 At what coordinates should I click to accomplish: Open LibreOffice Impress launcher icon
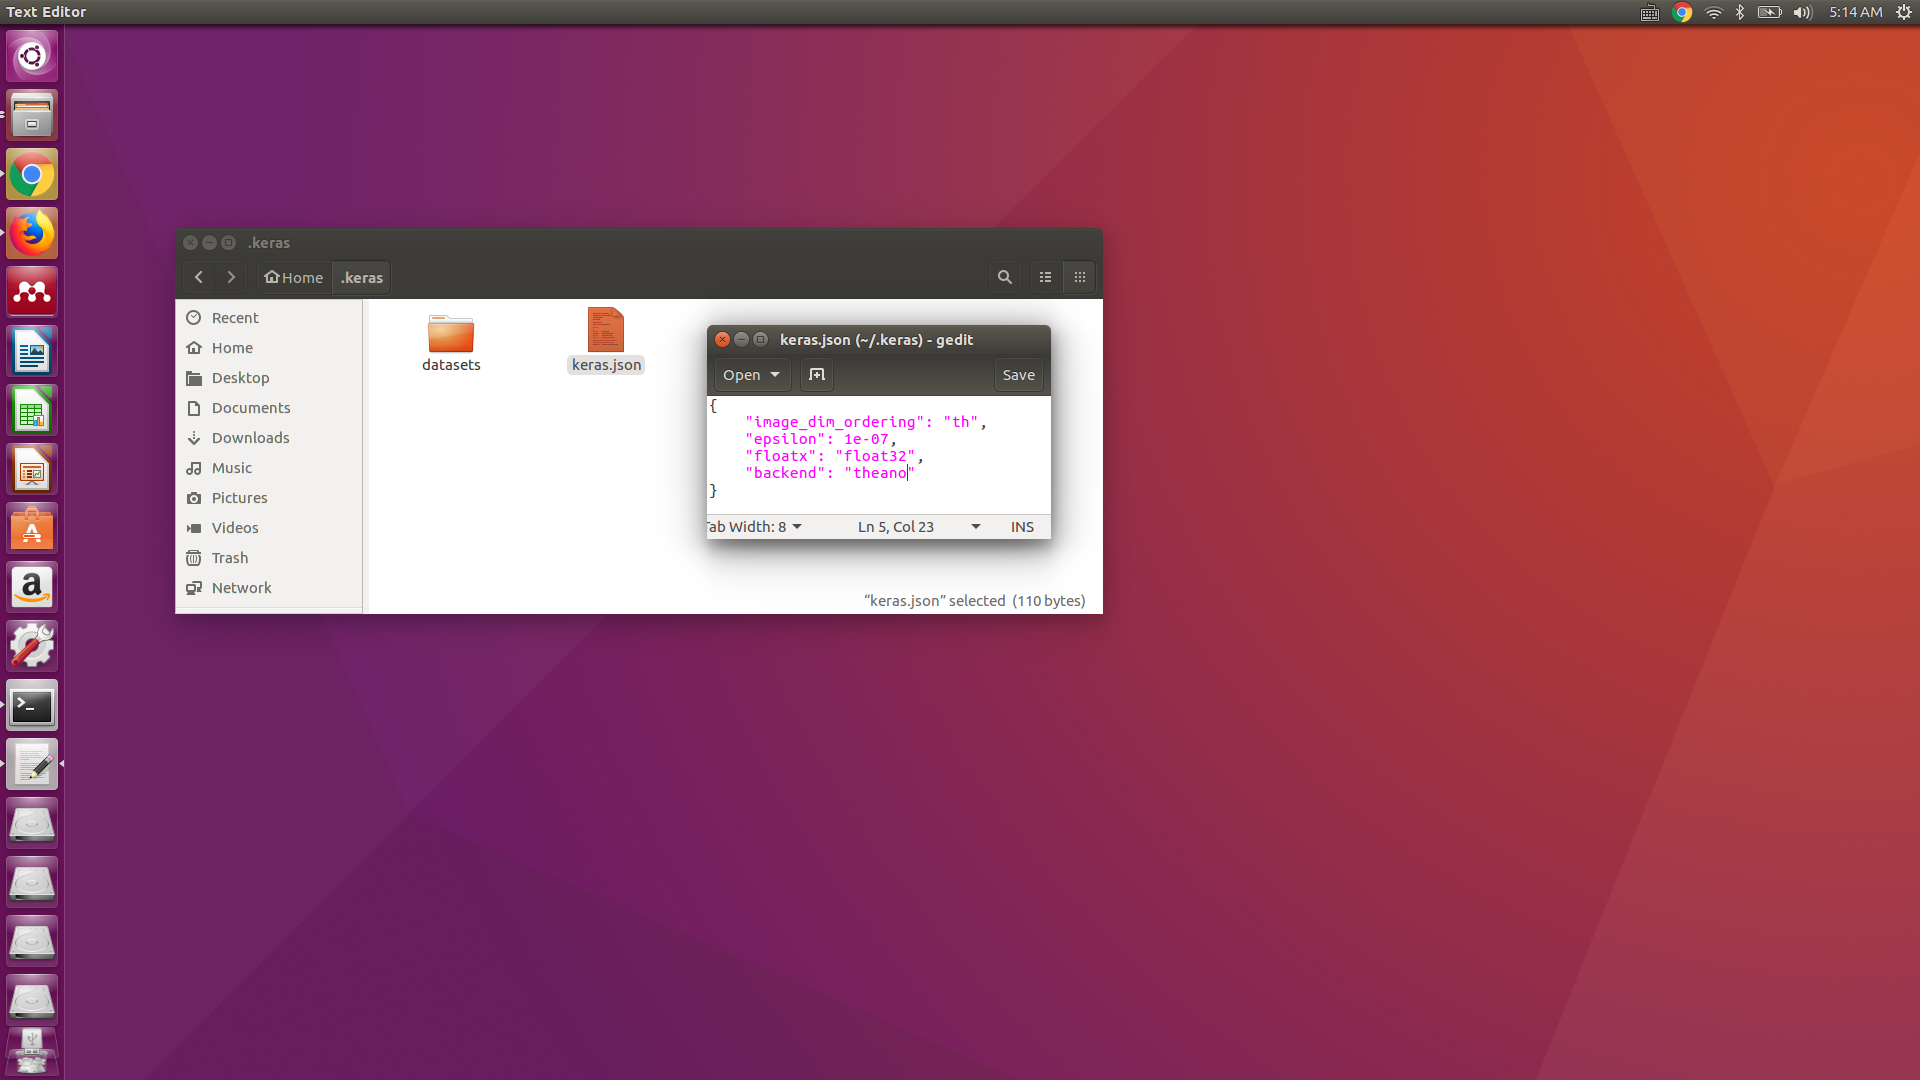(32, 469)
